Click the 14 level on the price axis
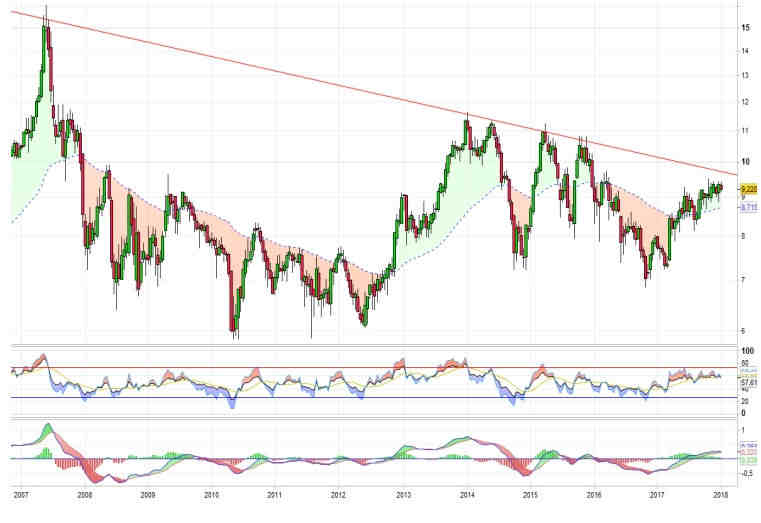The width and height of the screenshot is (761, 523). [745, 51]
